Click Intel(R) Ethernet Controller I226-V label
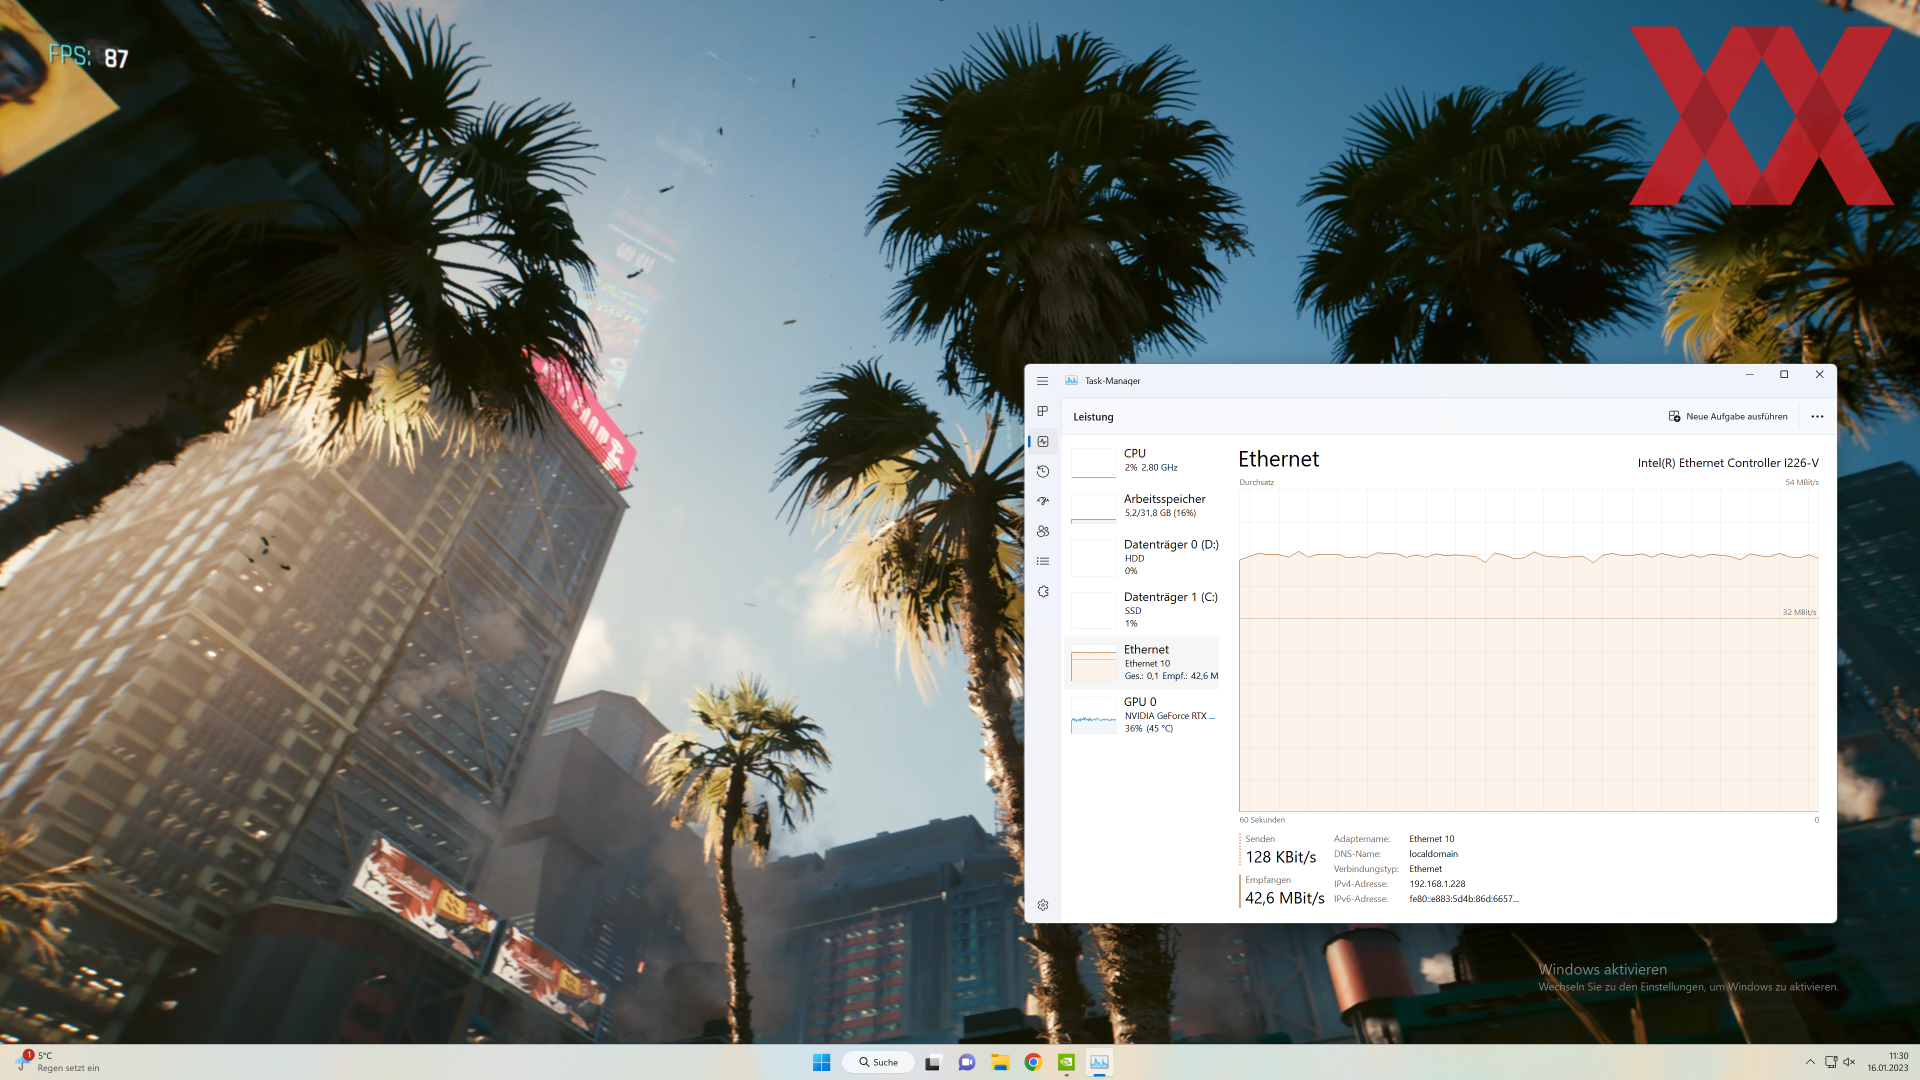The height and width of the screenshot is (1080, 1920). (1728, 463)
